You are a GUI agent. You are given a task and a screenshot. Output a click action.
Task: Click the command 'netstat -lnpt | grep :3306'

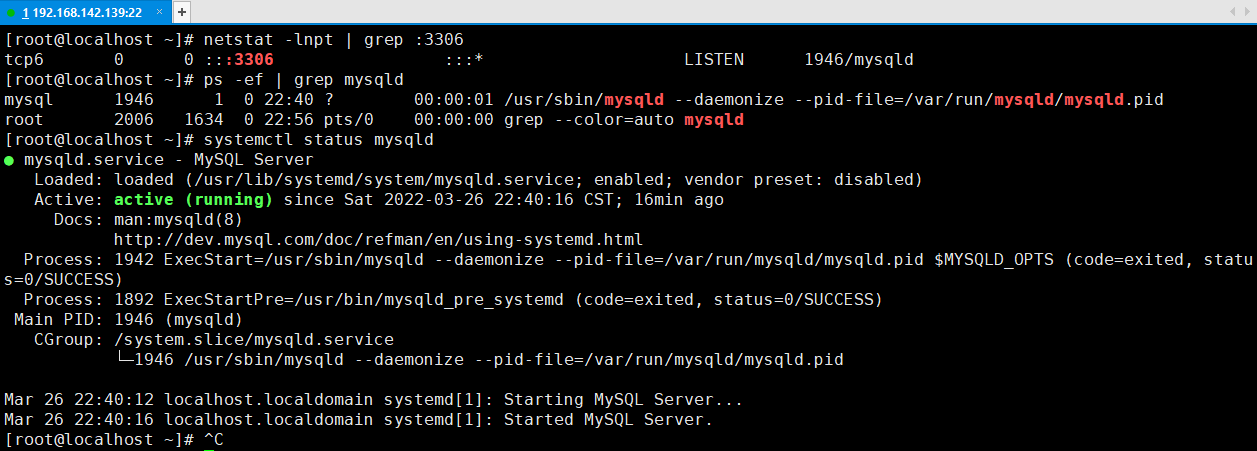tap(333, 40)
